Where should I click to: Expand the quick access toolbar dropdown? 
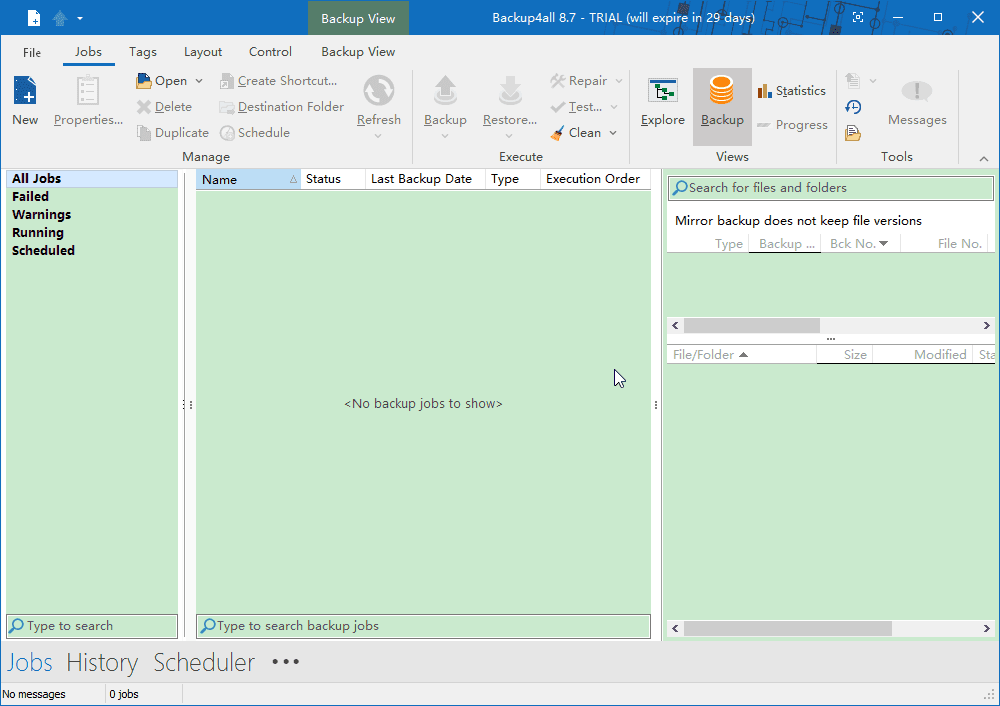pyautogui.click(x=80, y=18)
